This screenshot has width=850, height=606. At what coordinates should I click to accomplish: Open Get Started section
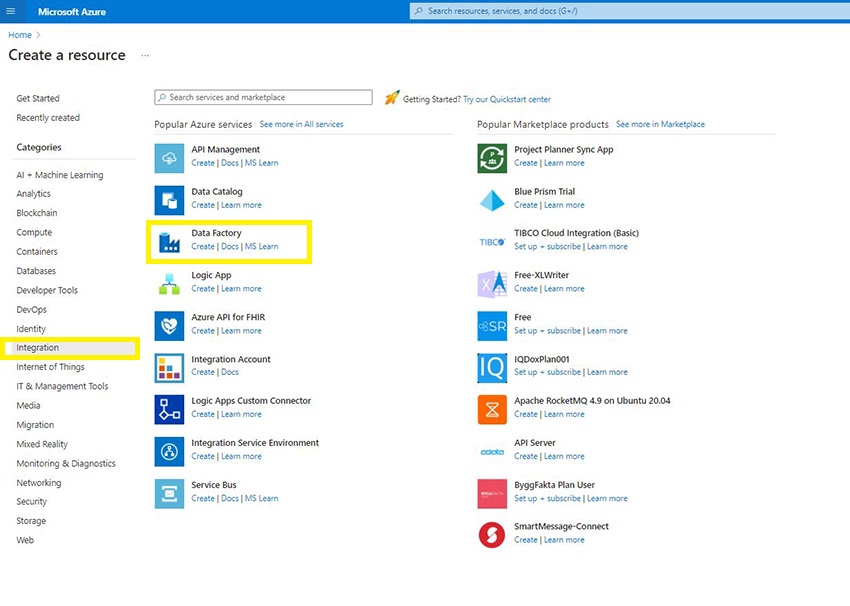point(38,98)
